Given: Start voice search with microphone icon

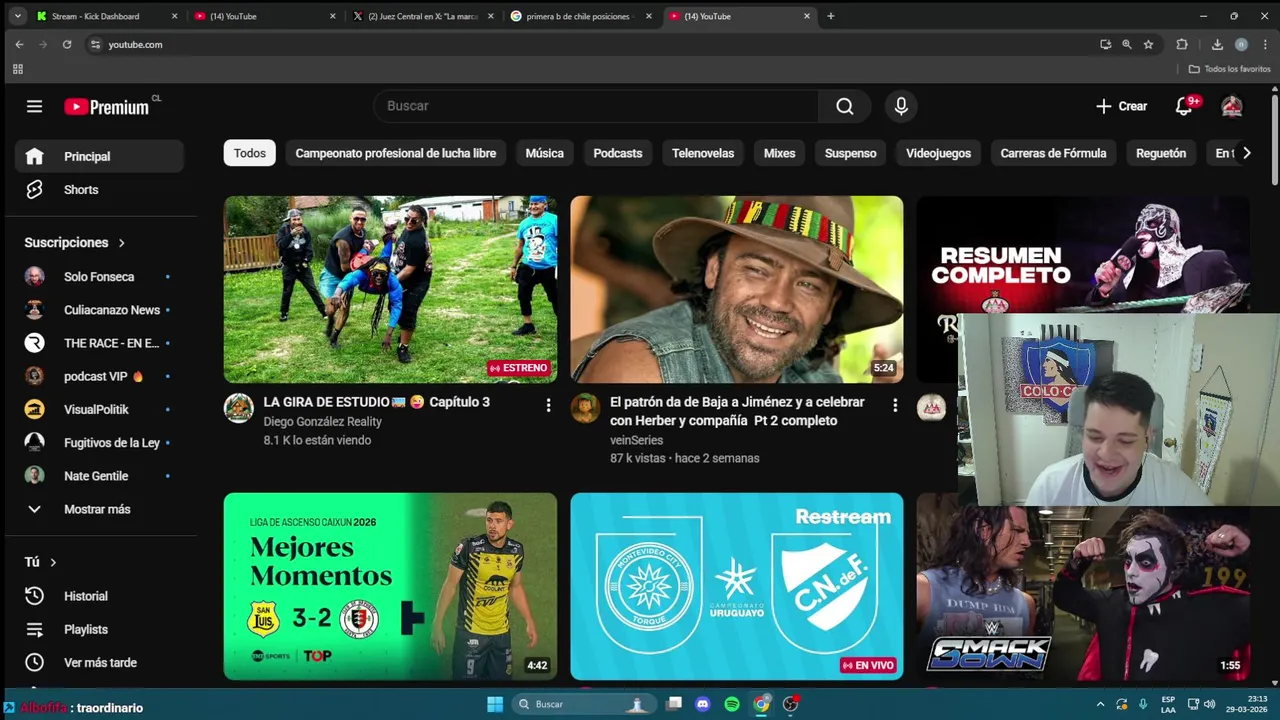Looking at the screenshot, I should click(901, 106).
